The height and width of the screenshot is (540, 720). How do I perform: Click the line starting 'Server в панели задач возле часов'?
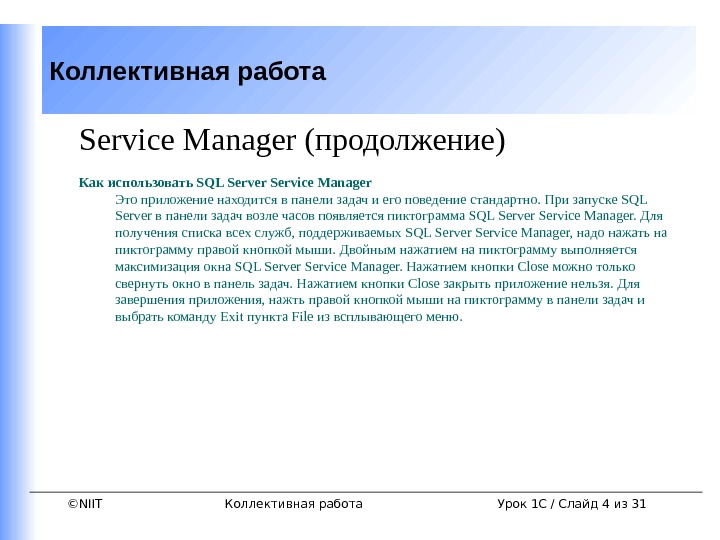[x=388, y=216]
